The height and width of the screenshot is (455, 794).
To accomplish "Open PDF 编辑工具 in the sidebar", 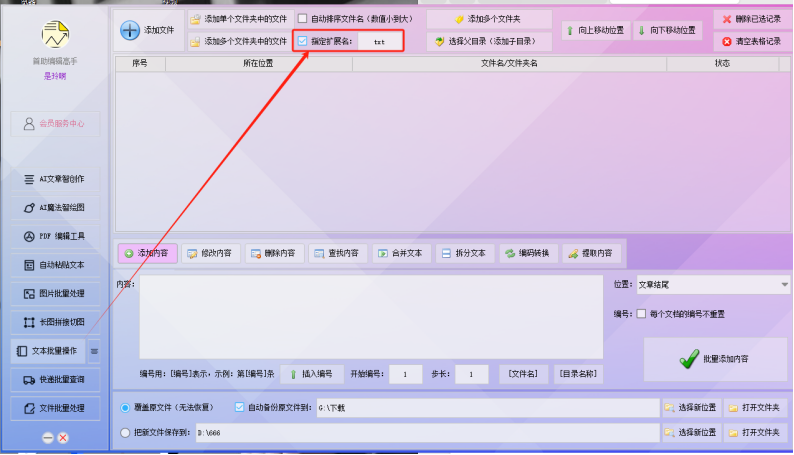I will click(x=55, y=236).
